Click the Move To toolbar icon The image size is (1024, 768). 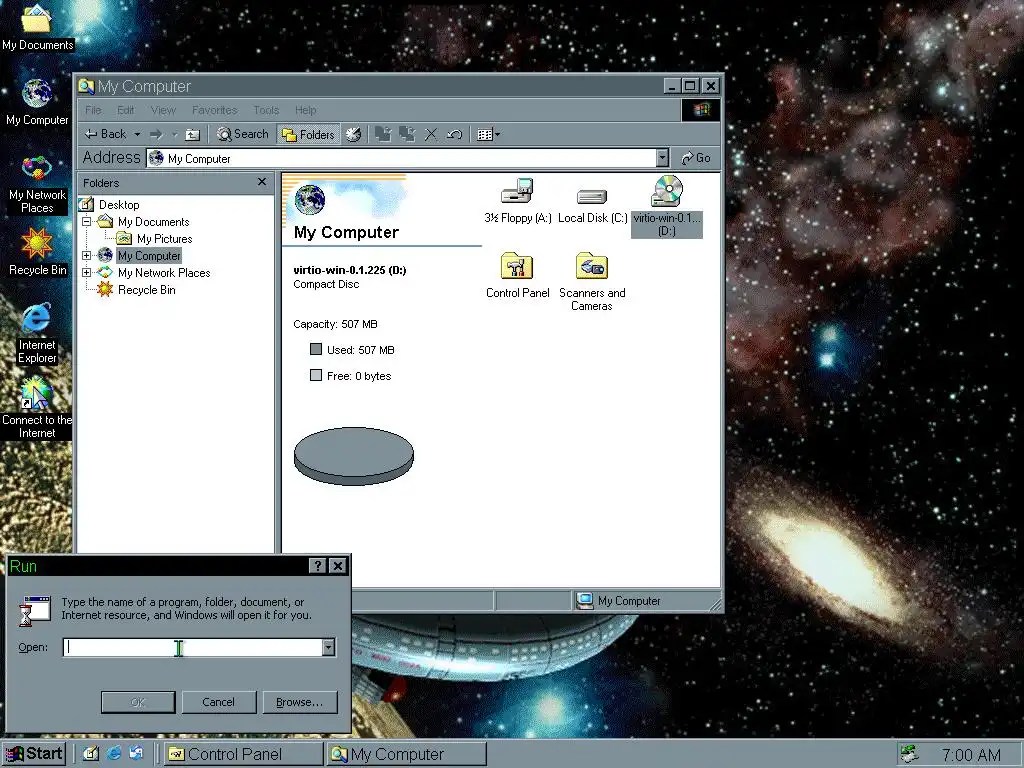[383, 135]
